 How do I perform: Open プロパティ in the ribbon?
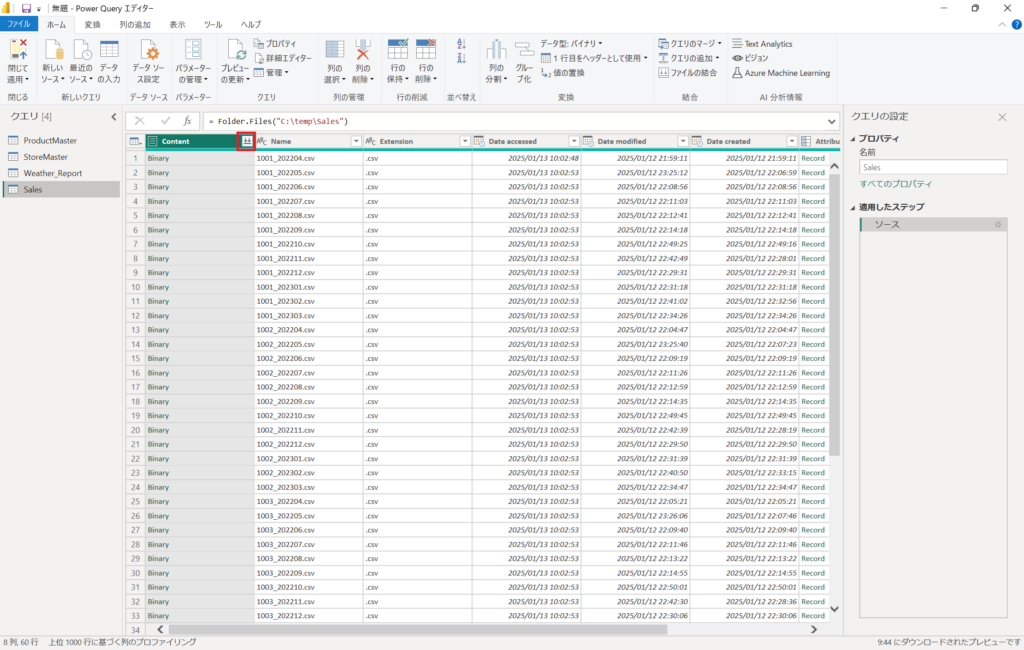[x=275, y=44]
